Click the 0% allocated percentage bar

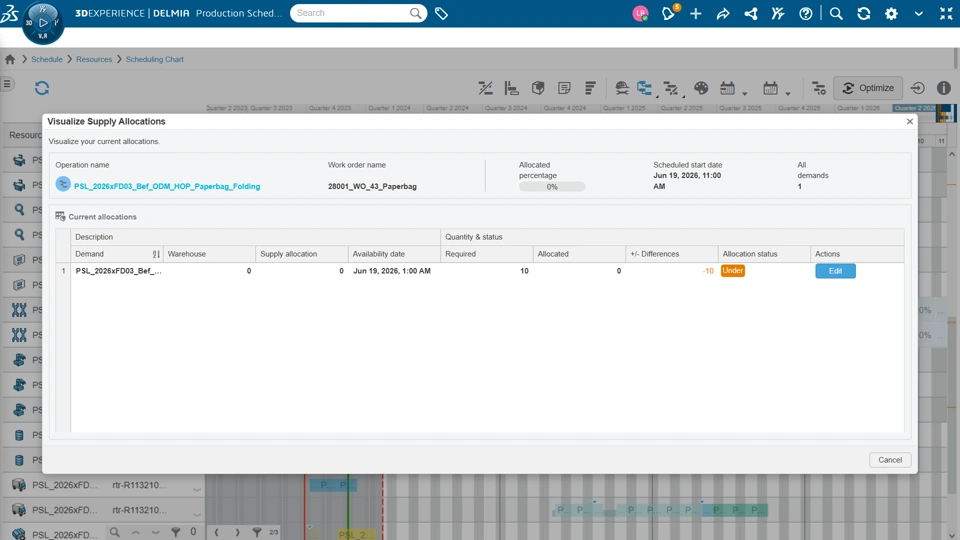552,187
